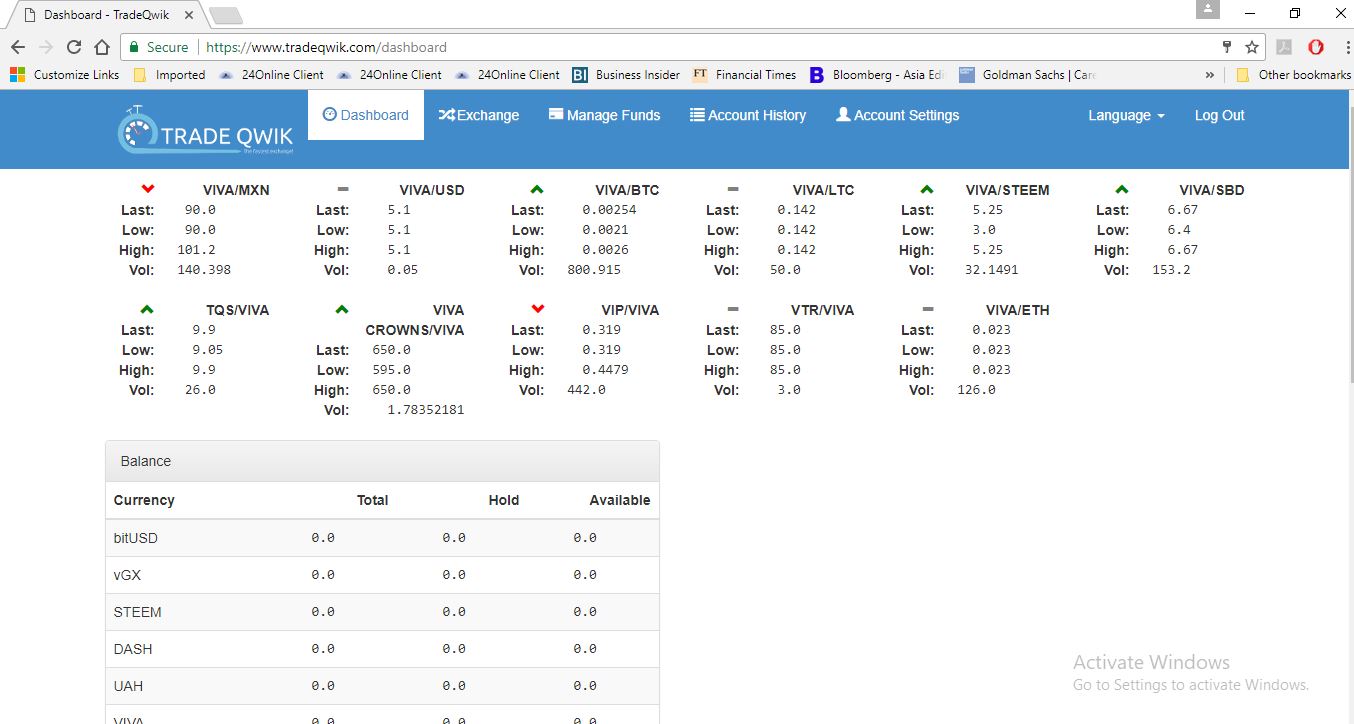
Task: Close the Dashboard - TradeQwik tab
Action: coord(189,15)
